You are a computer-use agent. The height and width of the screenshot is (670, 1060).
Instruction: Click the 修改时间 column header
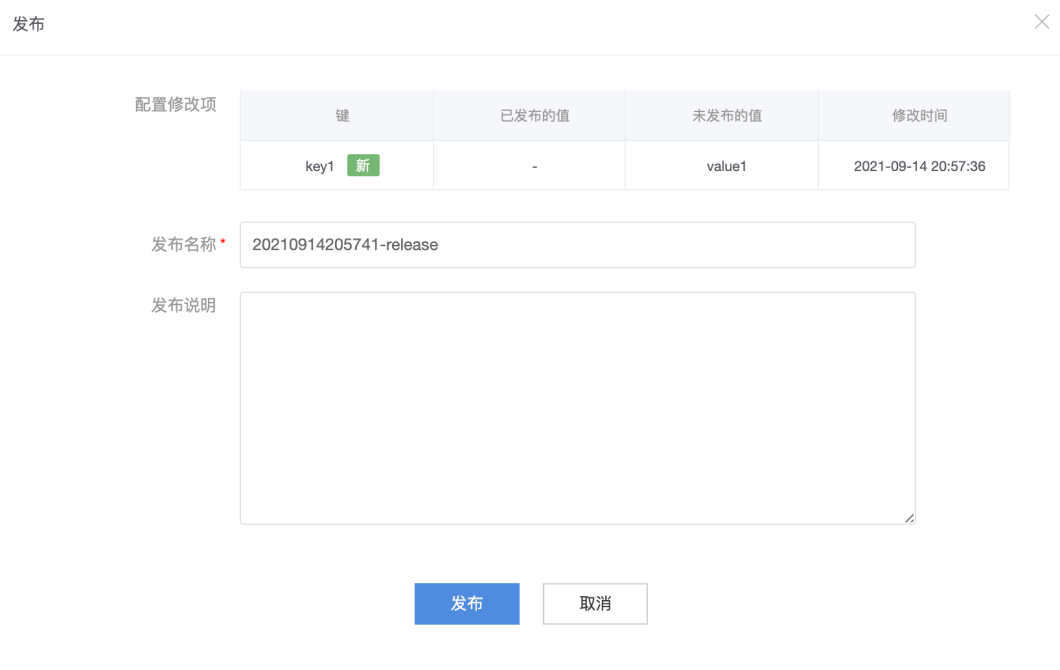click(x=919, y=116)
